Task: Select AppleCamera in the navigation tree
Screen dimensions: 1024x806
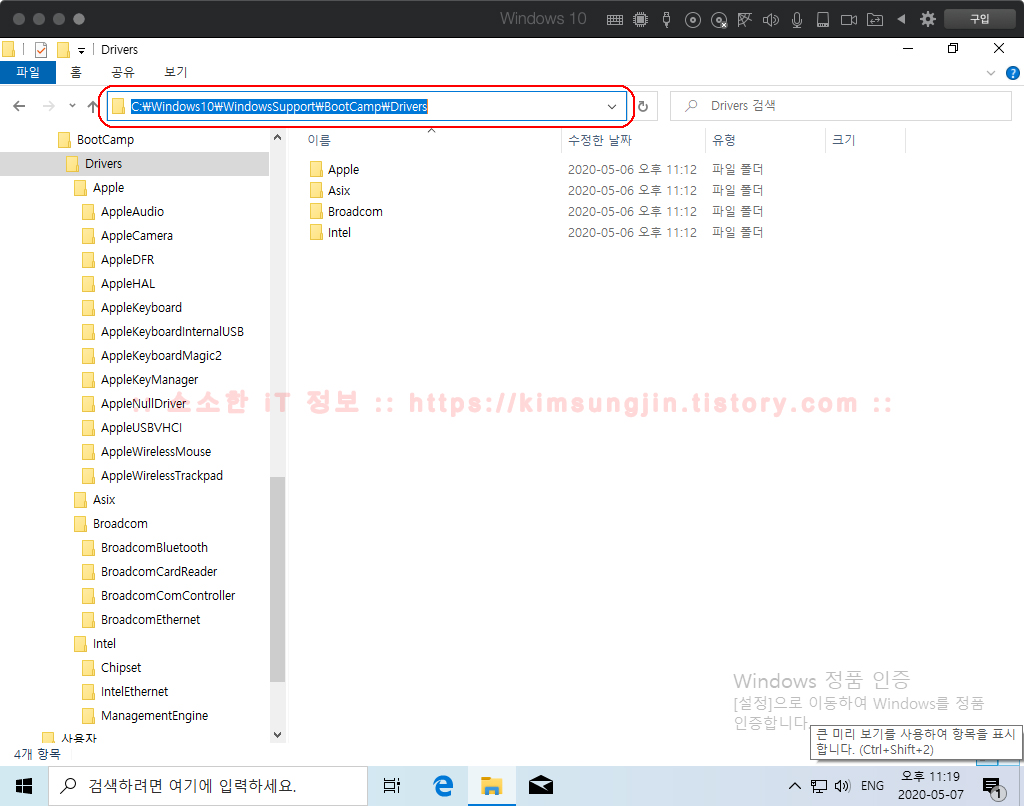Action: click(136, 236)
